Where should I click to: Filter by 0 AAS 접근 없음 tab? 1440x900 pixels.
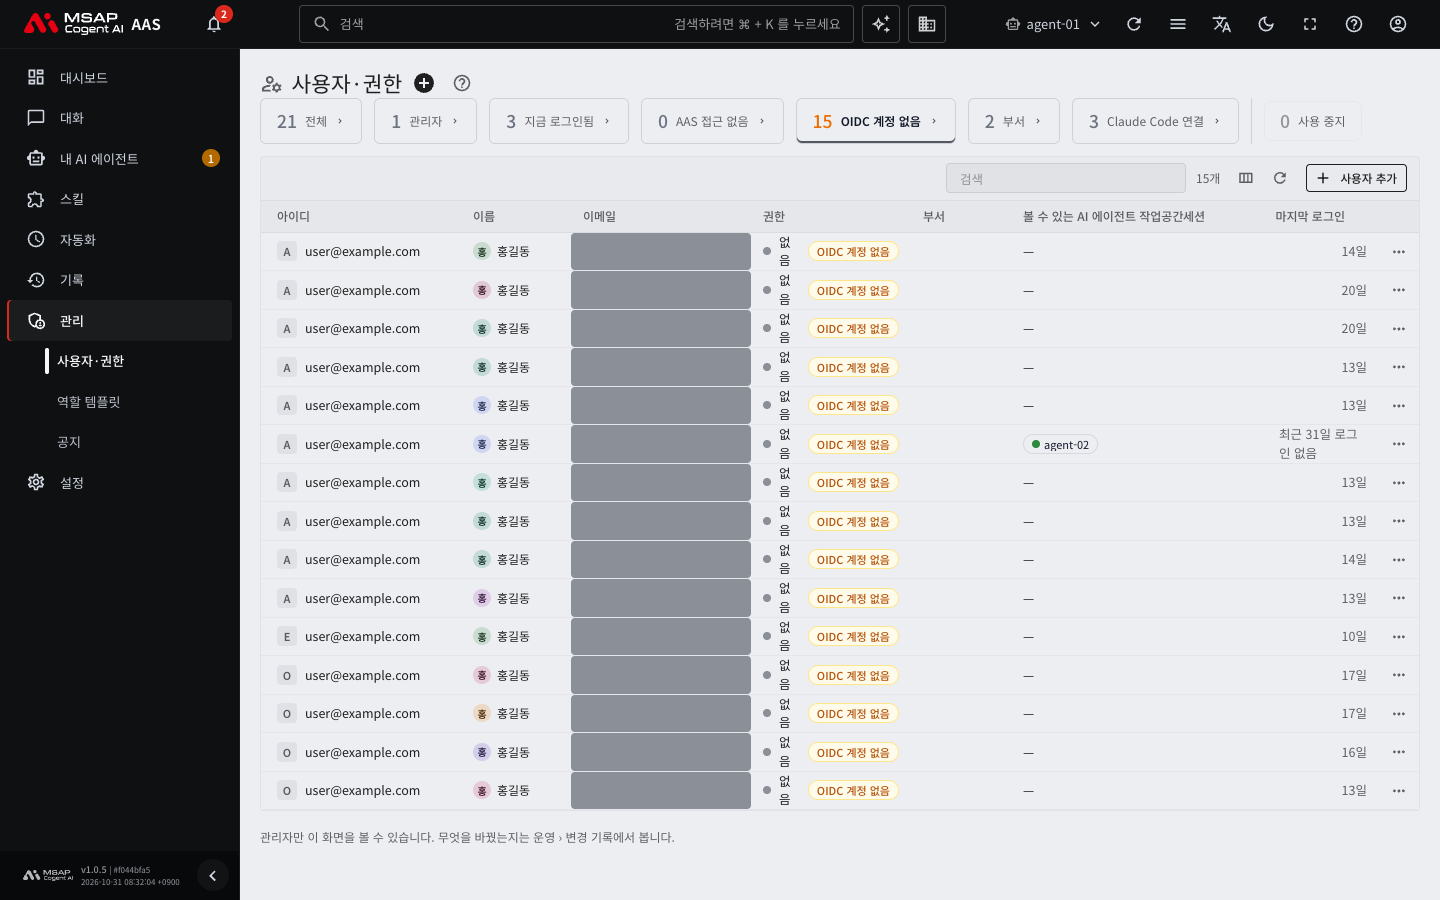(x=712, y=121)
